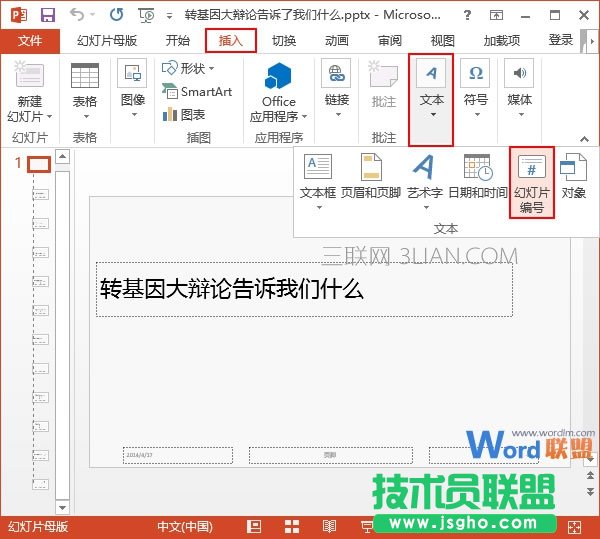
Task: Open the Symbols (符号) dropdown
Action: 476,88
